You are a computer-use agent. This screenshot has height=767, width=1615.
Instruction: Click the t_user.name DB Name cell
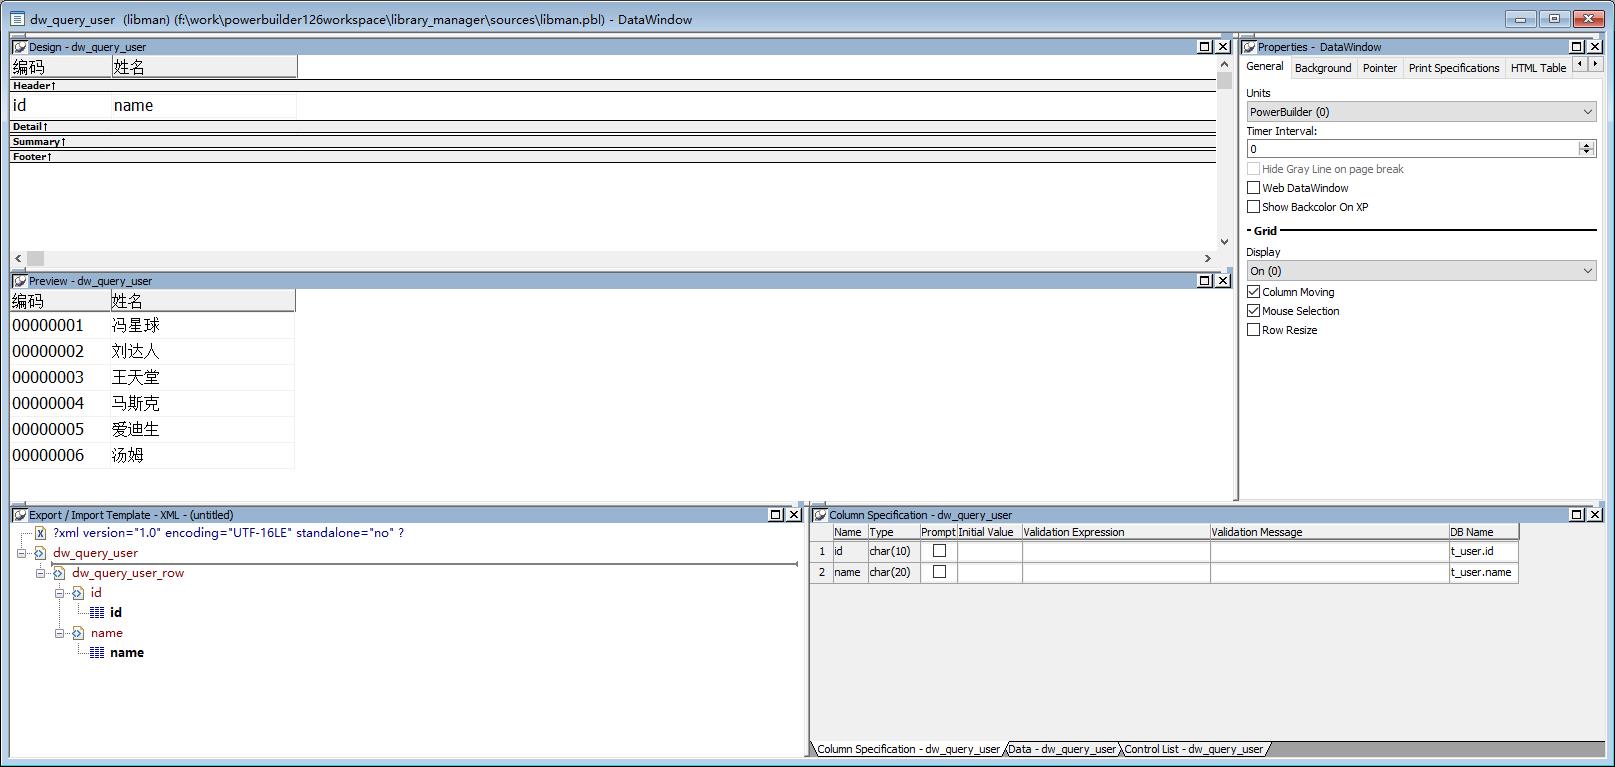pyautogui.click(x=1484, y=572)
